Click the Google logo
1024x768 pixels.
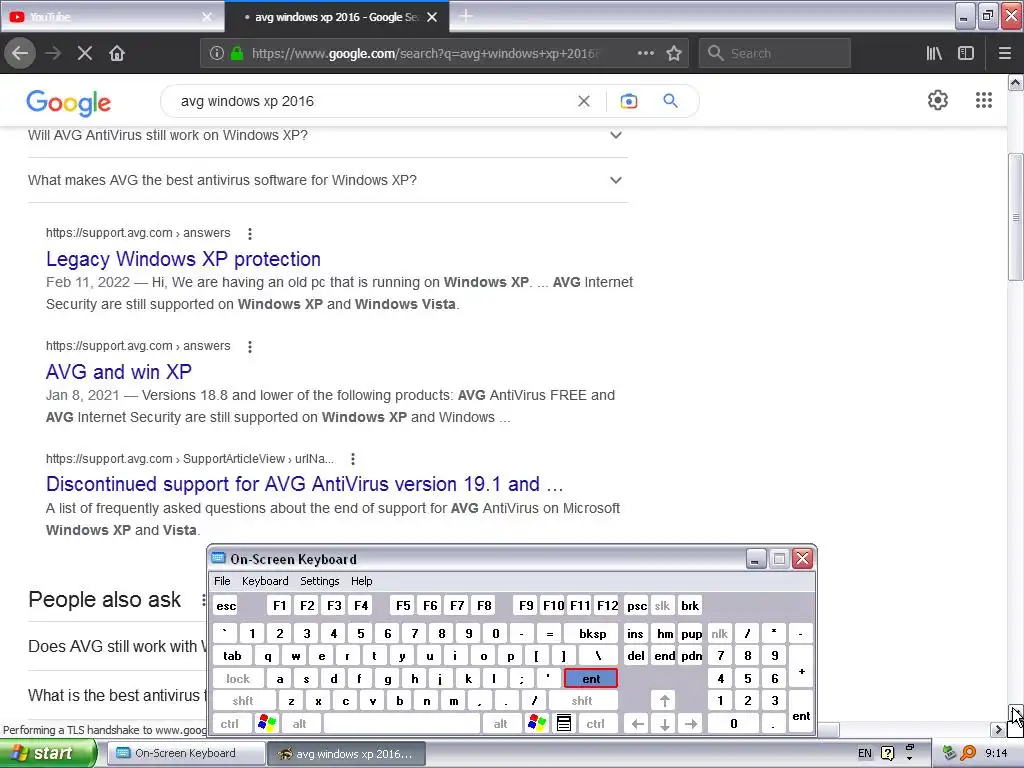click(x=69, y=103)
